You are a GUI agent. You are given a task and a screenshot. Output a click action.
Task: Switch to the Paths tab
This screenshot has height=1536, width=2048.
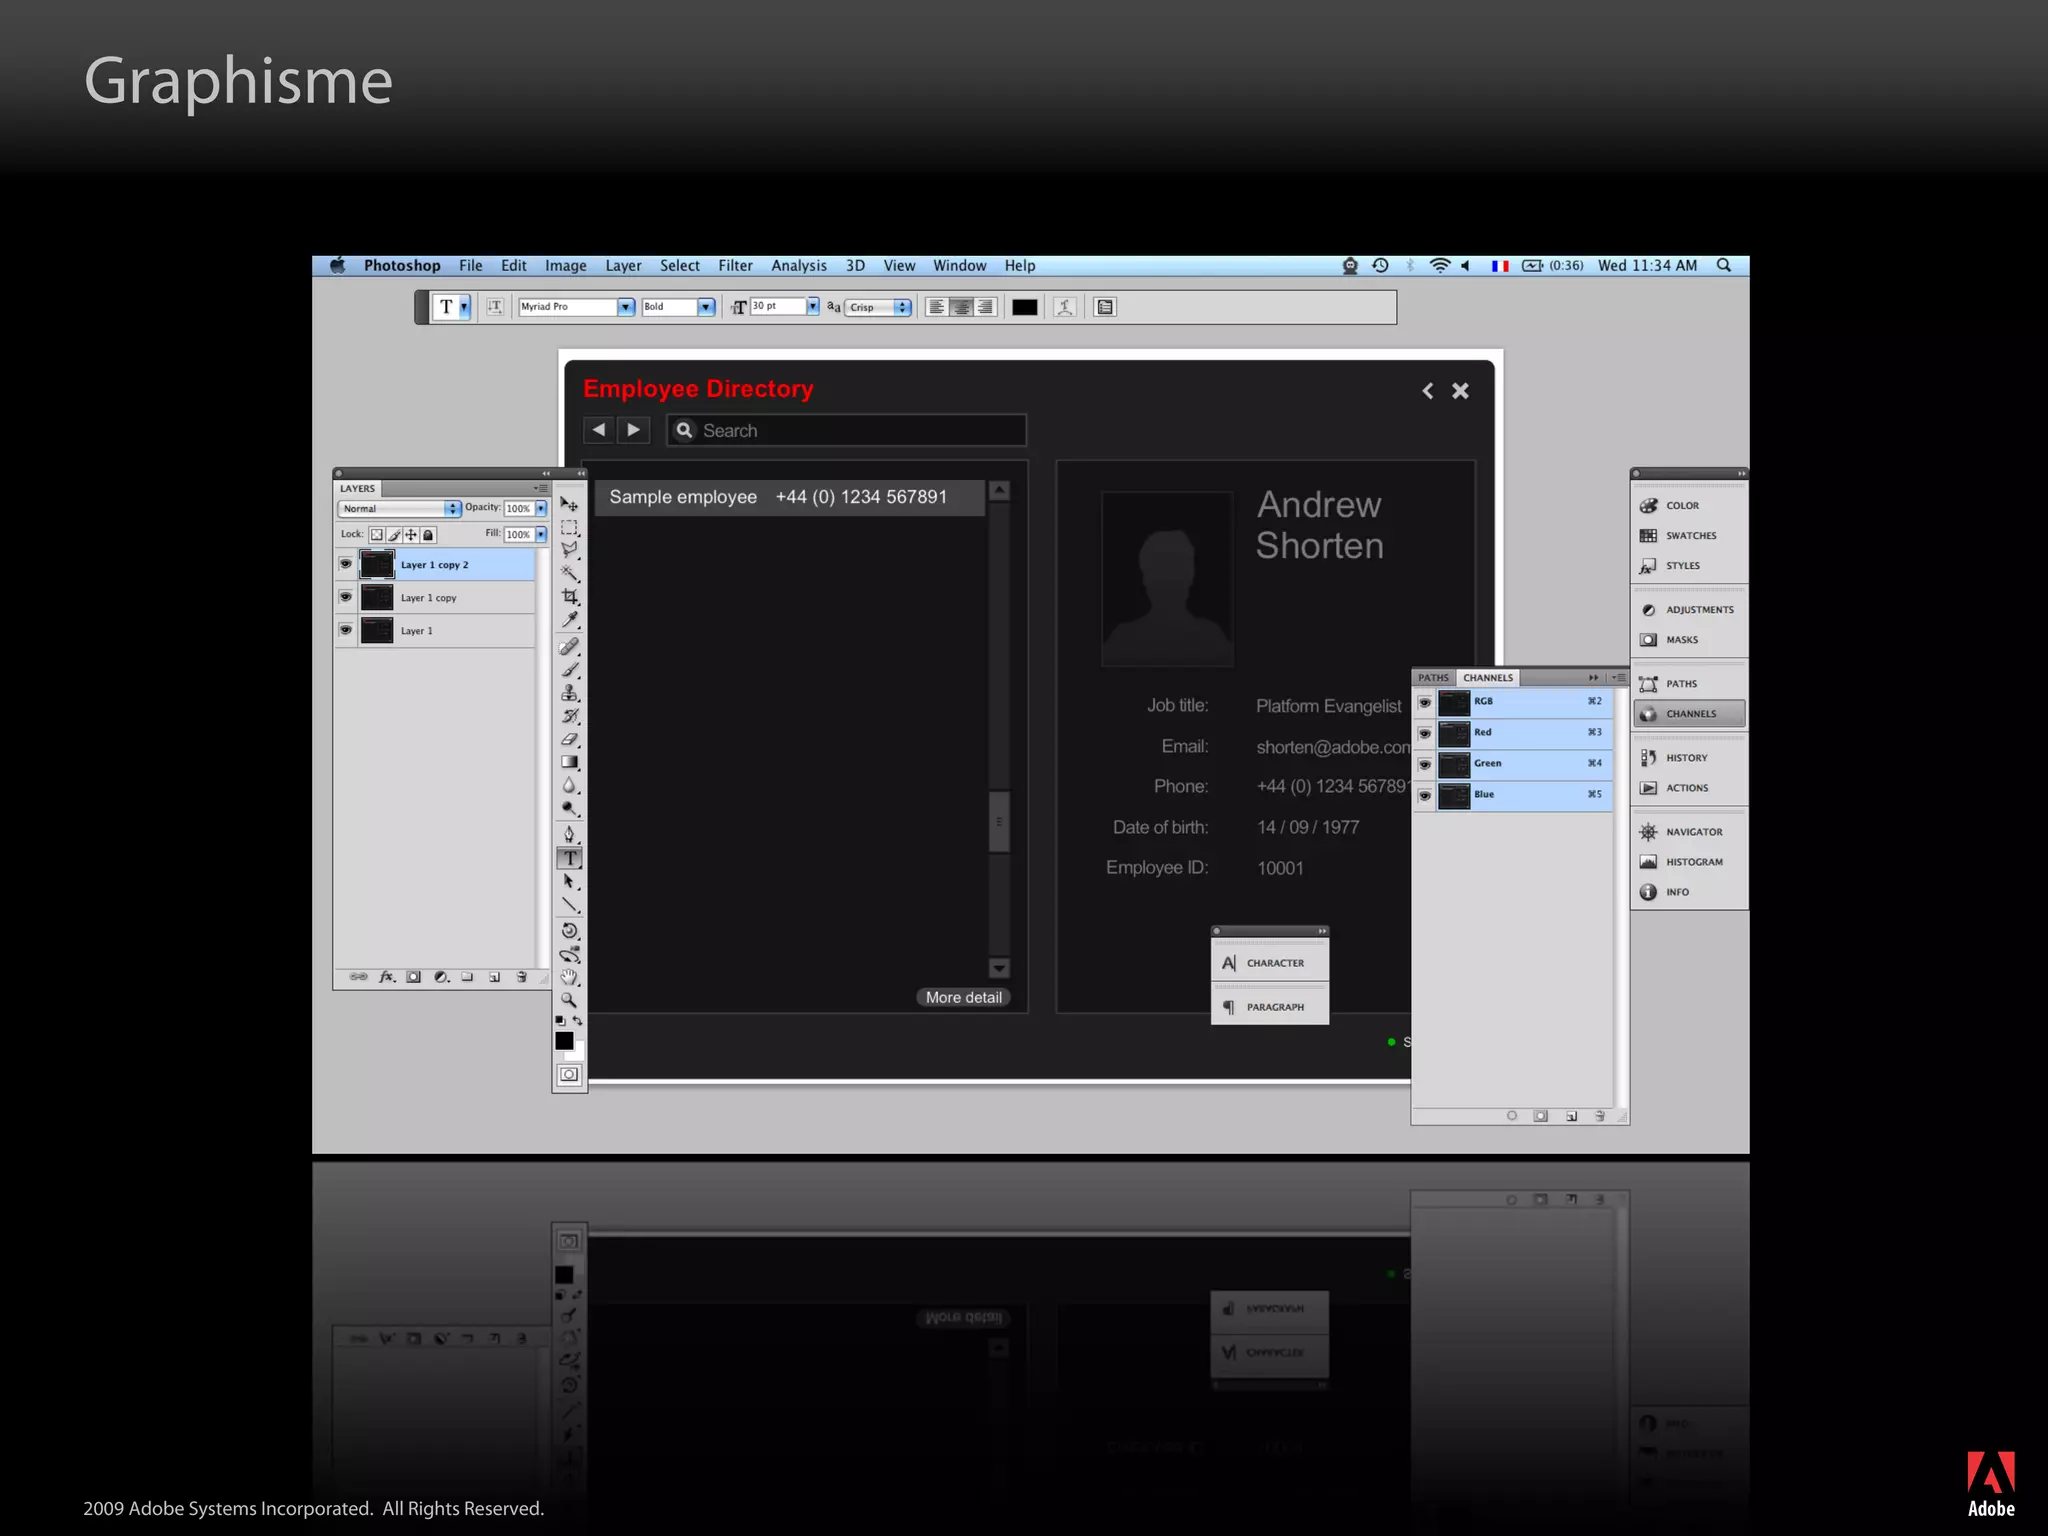tap(1433, 678)
